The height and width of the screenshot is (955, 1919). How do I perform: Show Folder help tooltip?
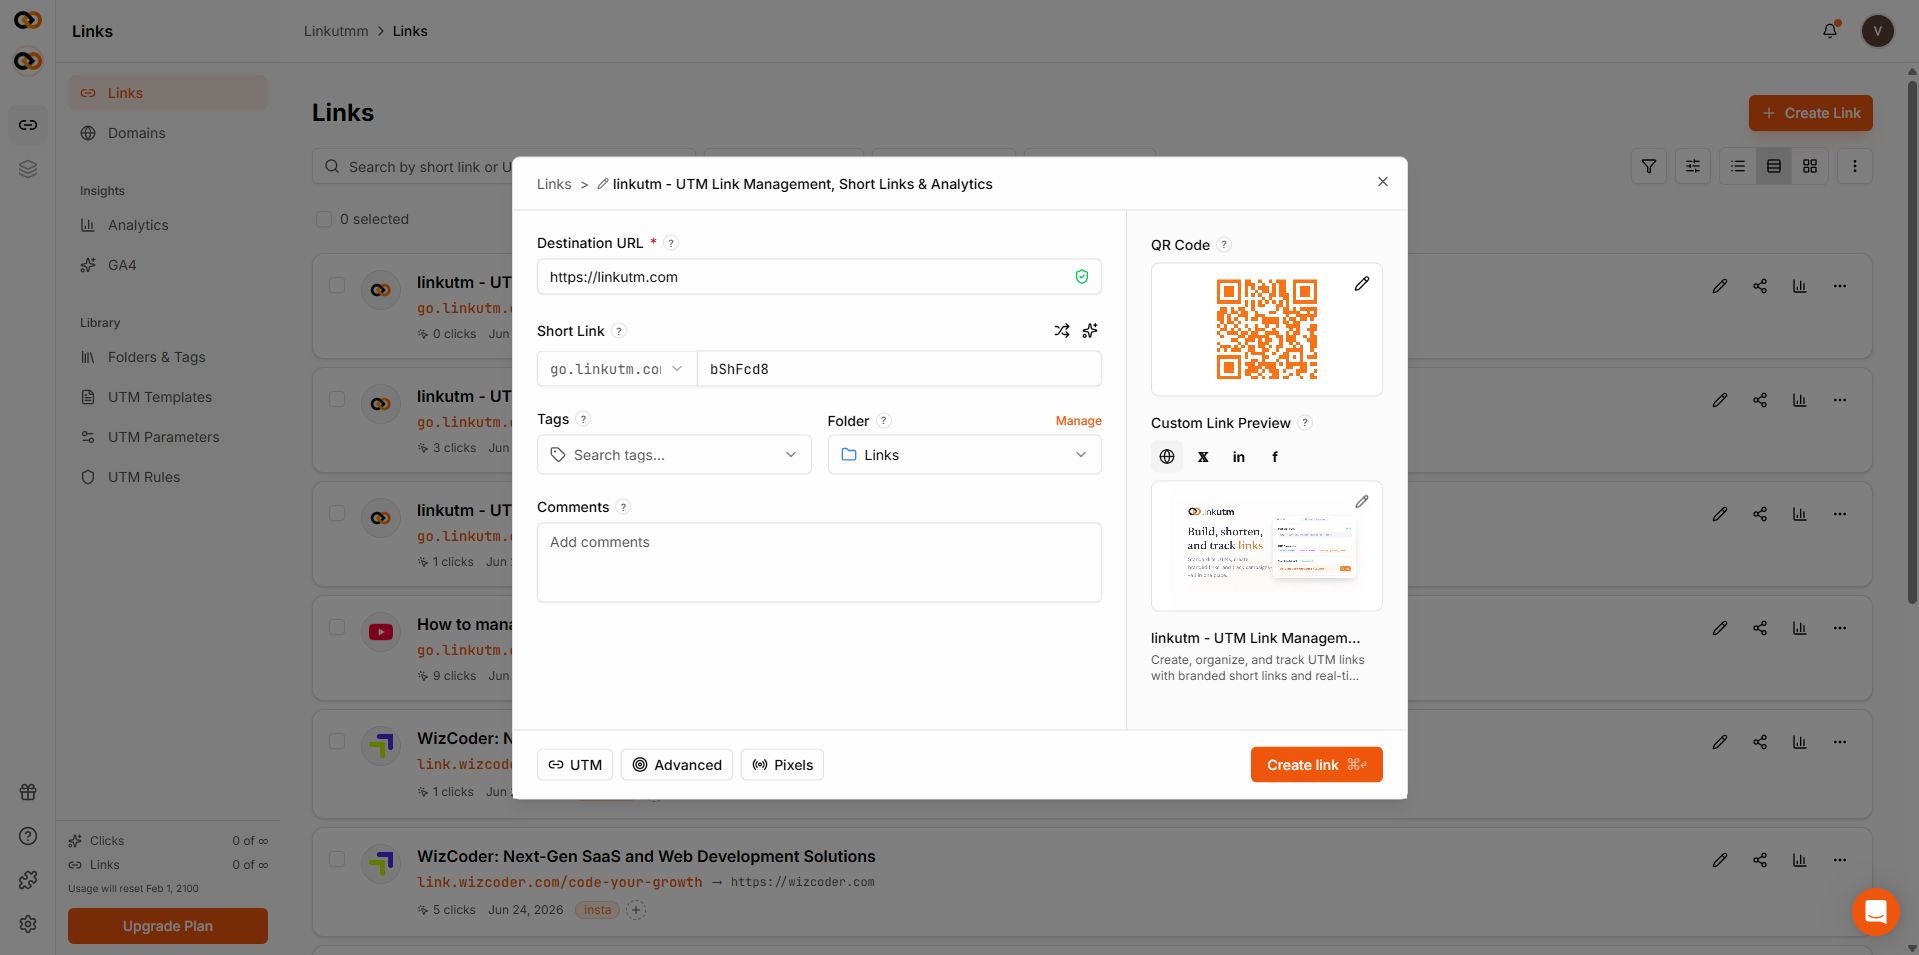[884, 421]
